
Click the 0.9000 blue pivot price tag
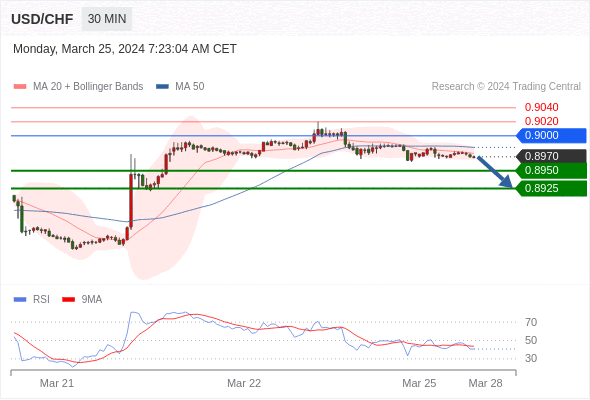pyautogui.click(x=551, y=135)
